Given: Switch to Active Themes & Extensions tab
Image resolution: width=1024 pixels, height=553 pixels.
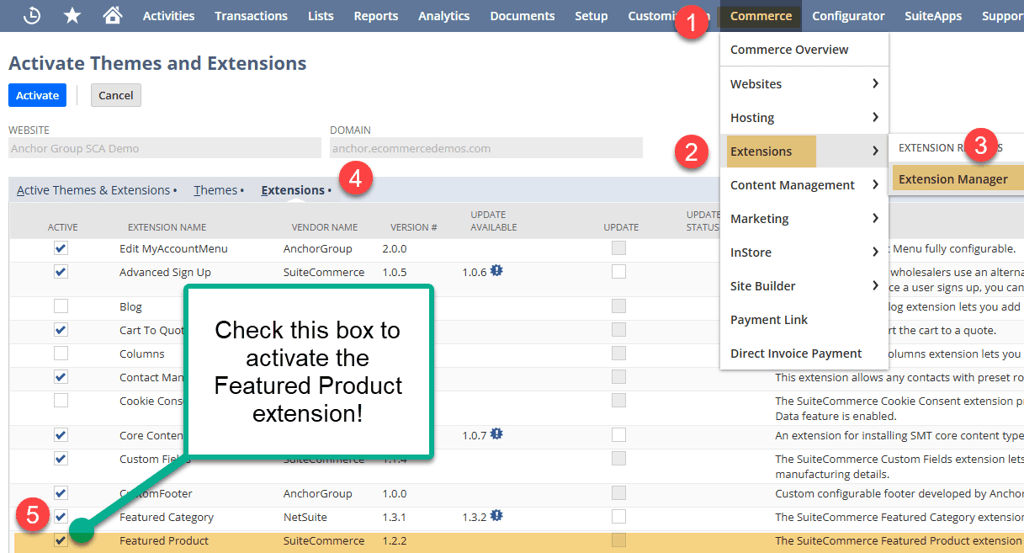Looking at the screenshot, I should pyautogui.click(x=93, y=190).
